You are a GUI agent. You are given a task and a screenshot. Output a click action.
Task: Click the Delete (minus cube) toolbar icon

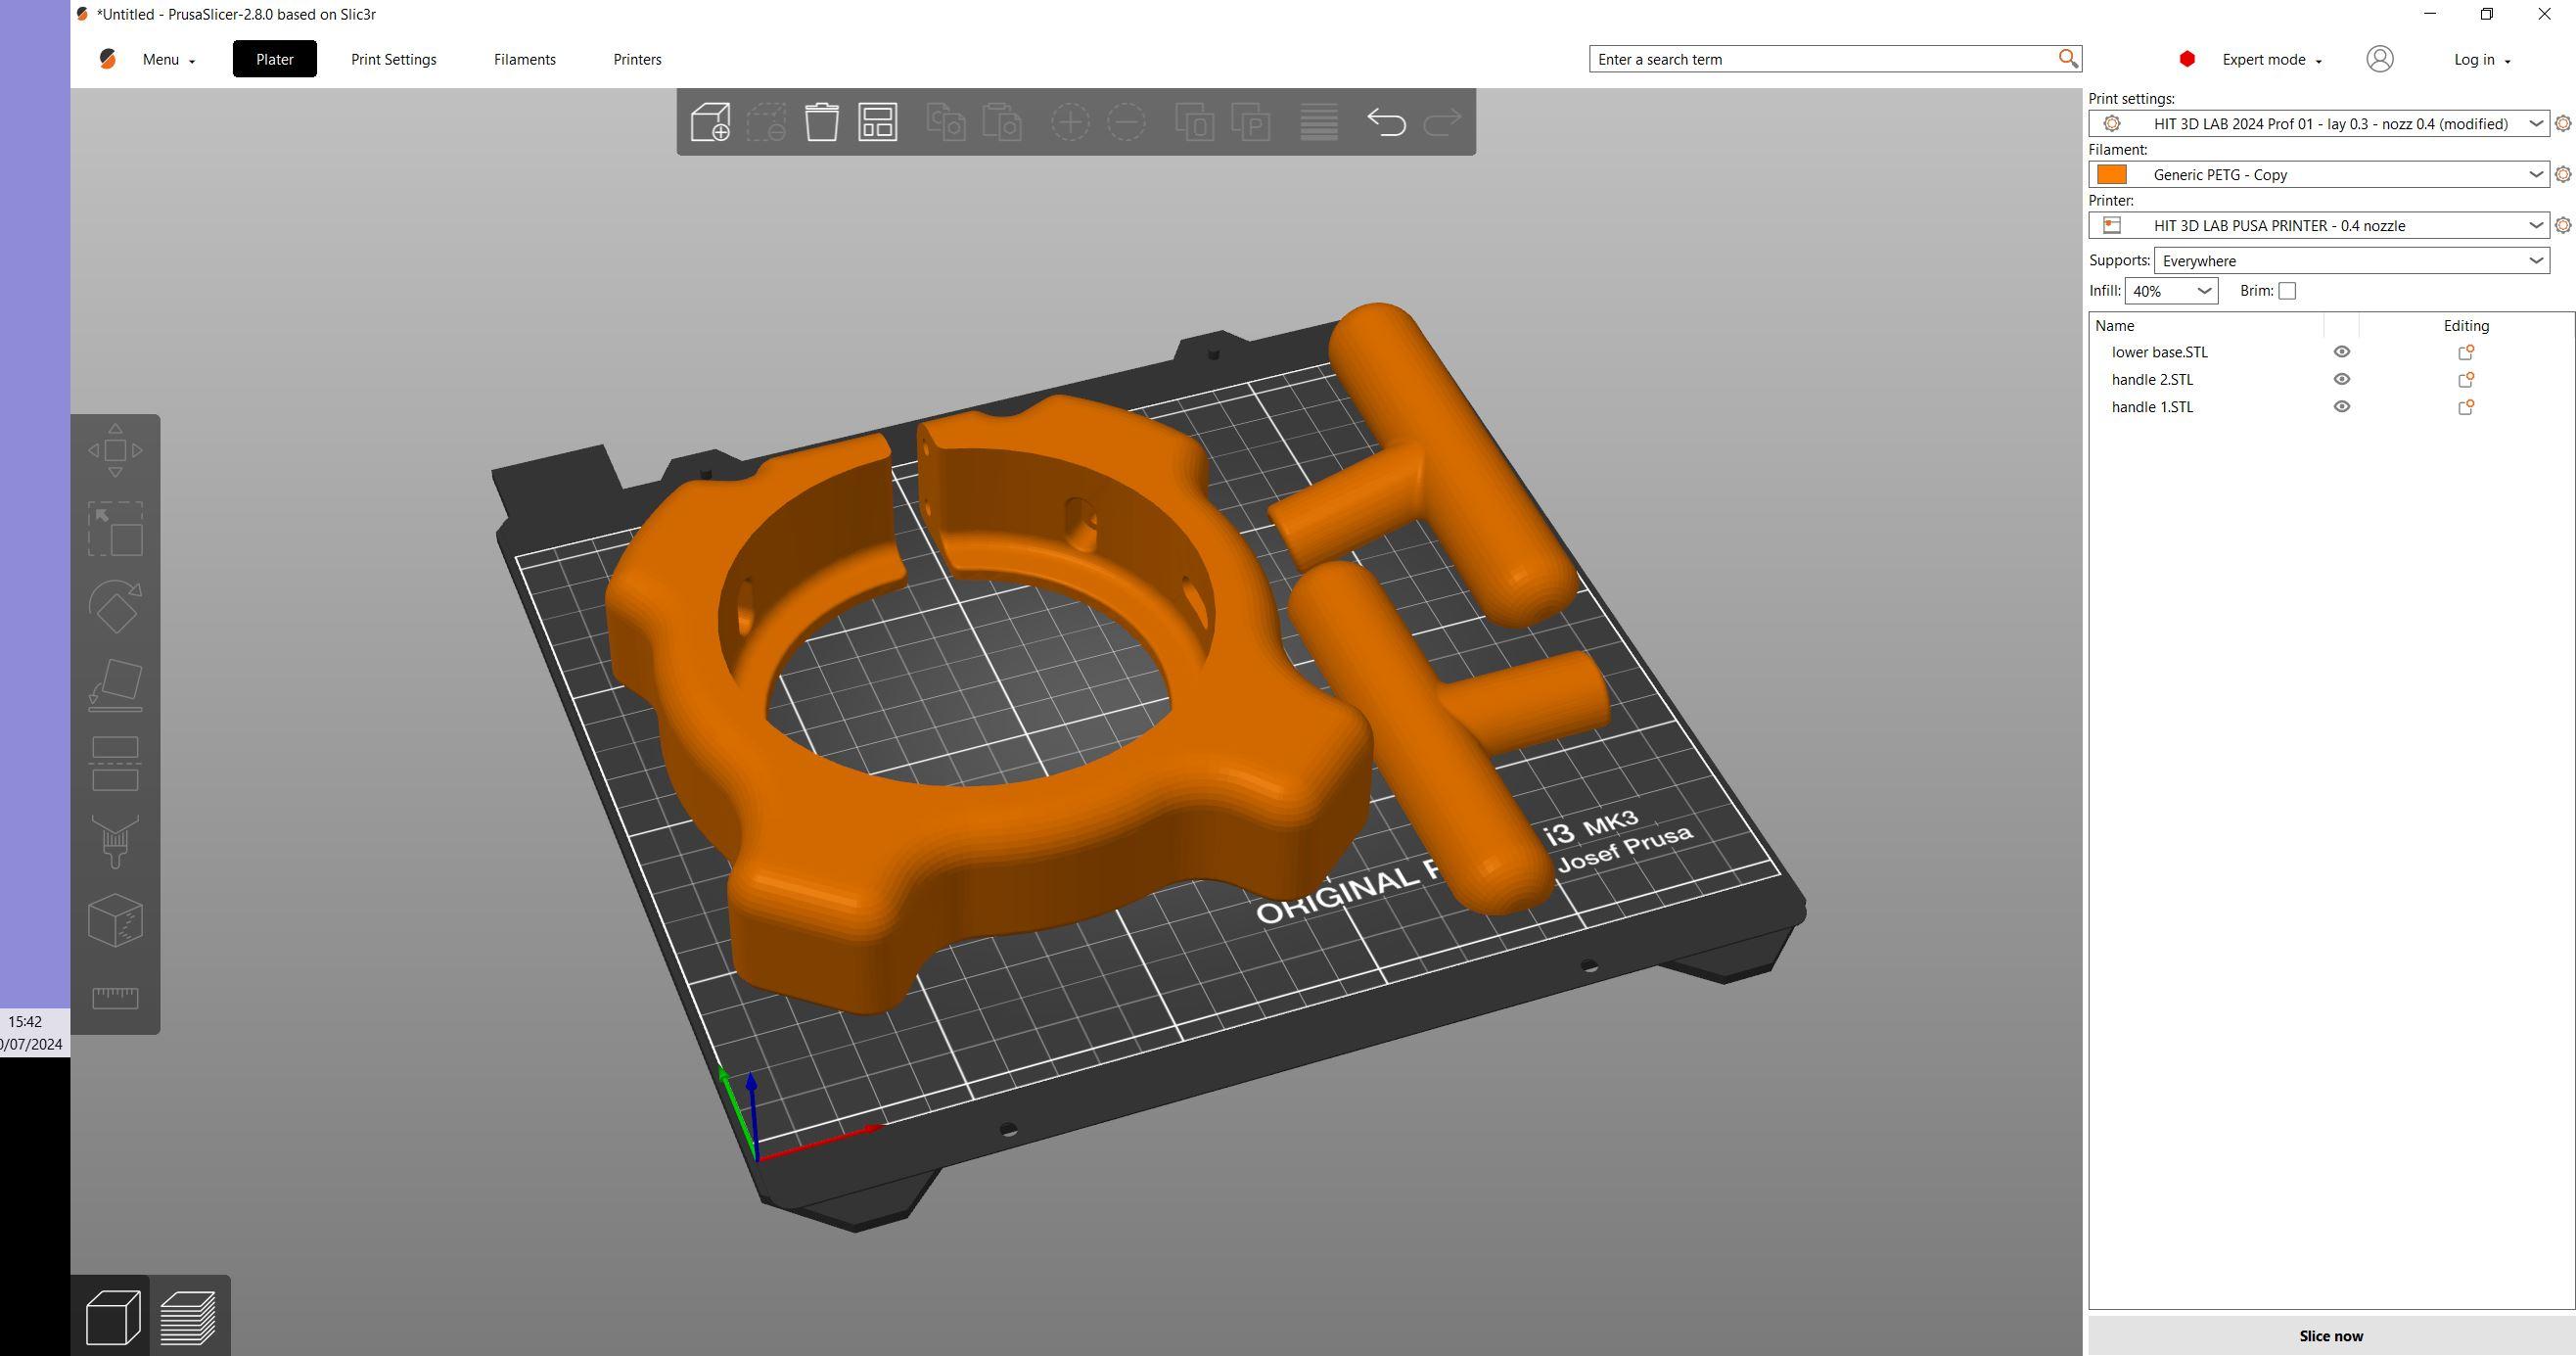point(766,122)
